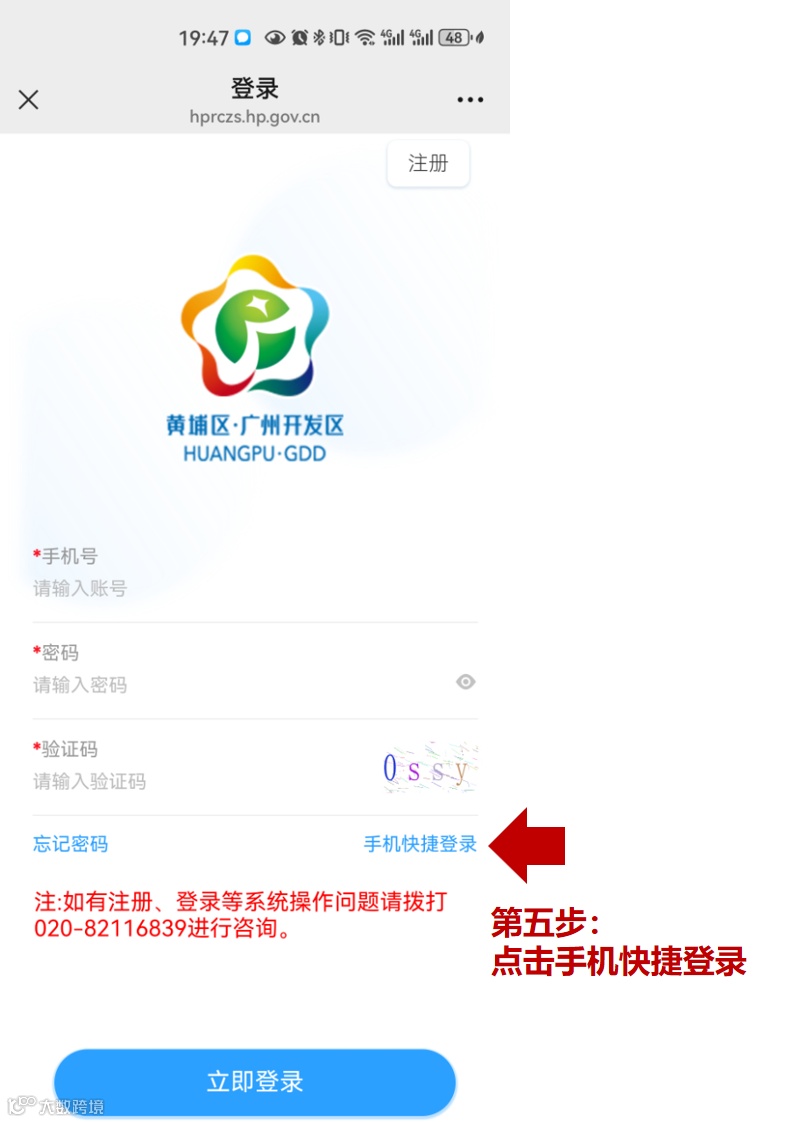
Task: Tap the Wi-Fi icon in status bar
Action: coord(365,37)
